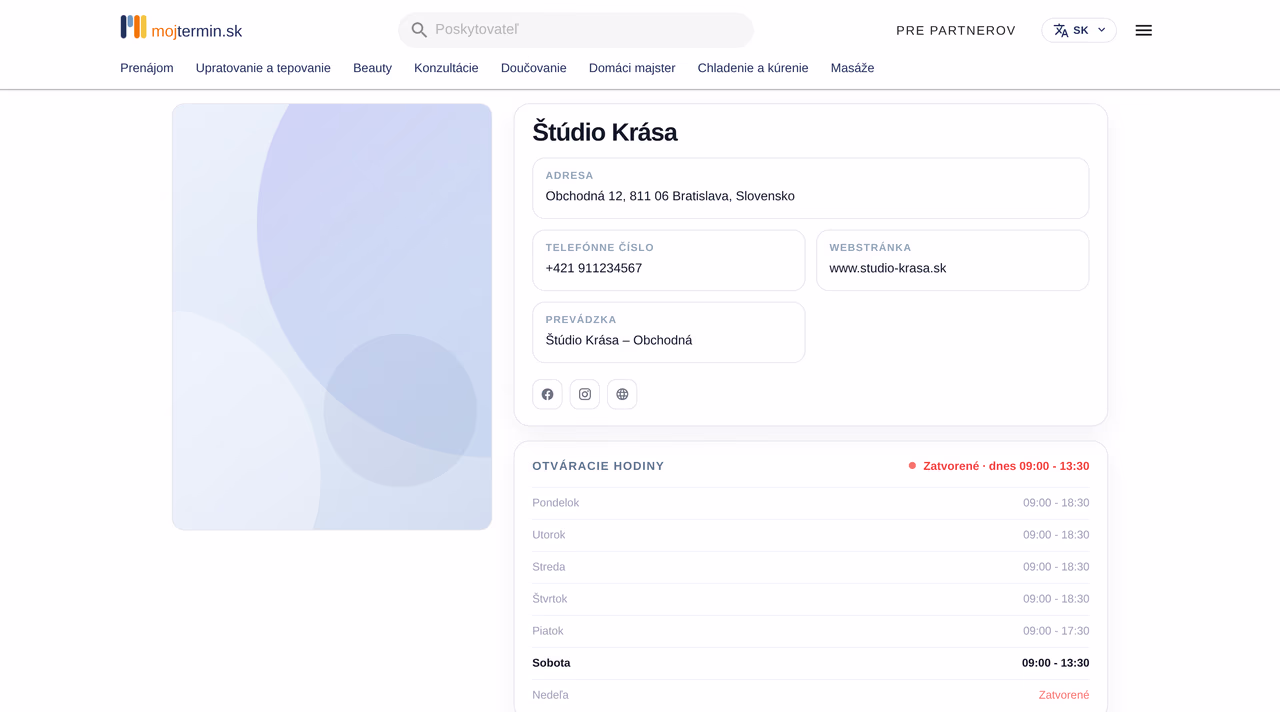The image size is (1280, 712).
Task: Click the search magnifier icon
Action: (x=419, y=30)
